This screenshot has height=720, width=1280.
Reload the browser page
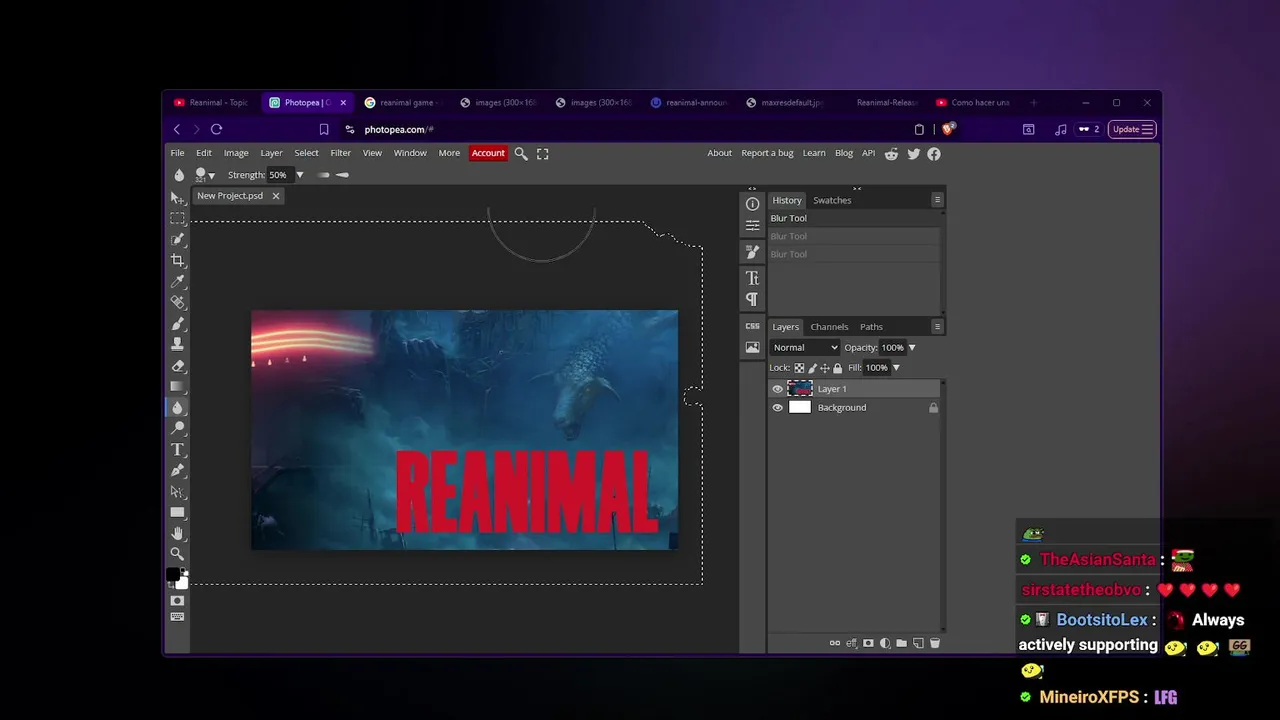(216, 129)
